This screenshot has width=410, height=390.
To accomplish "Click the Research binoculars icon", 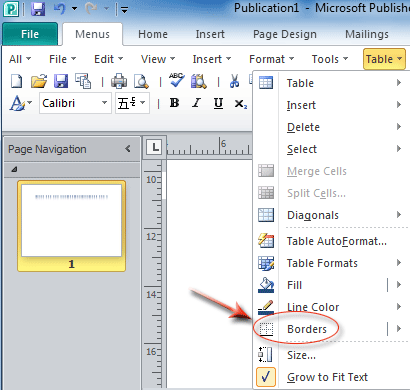I will pyautogui.click(x=199, y=81).
